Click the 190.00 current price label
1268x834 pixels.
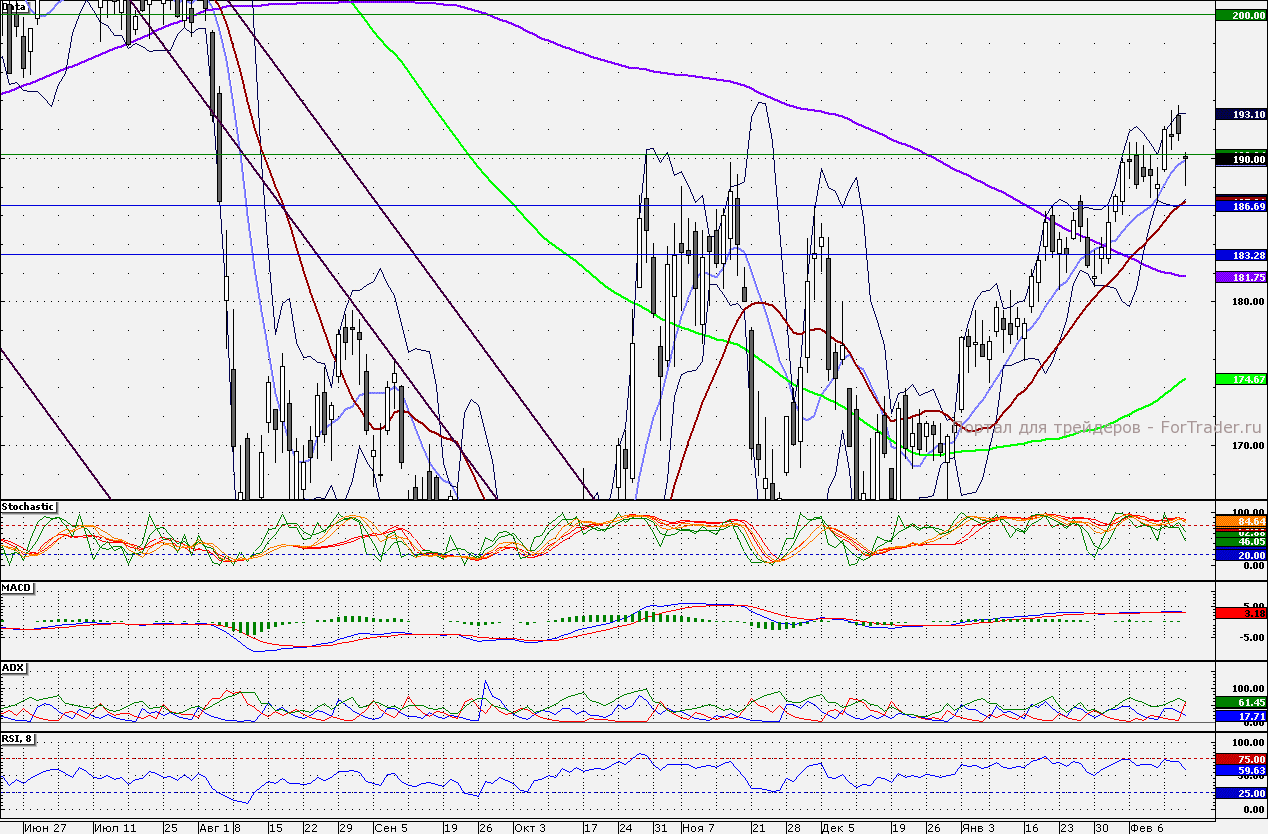(x=1240, y=159)
